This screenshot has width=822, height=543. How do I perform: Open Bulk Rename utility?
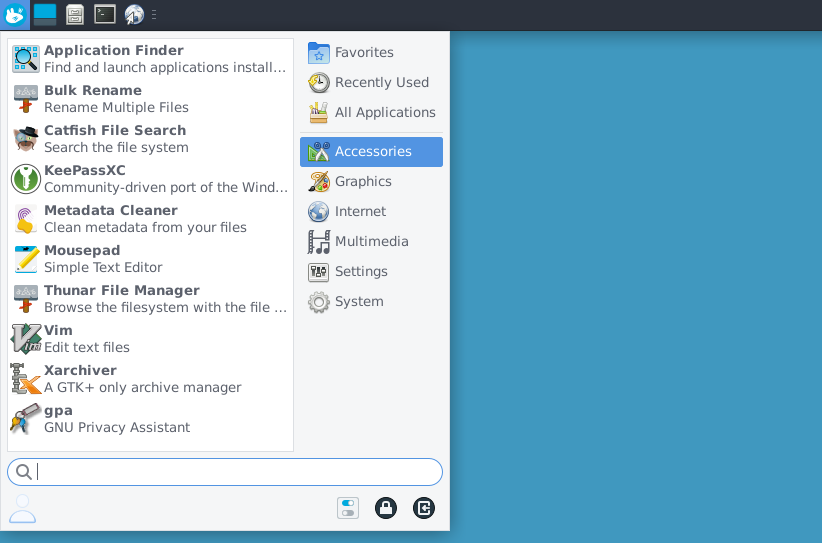pos(150,99)
